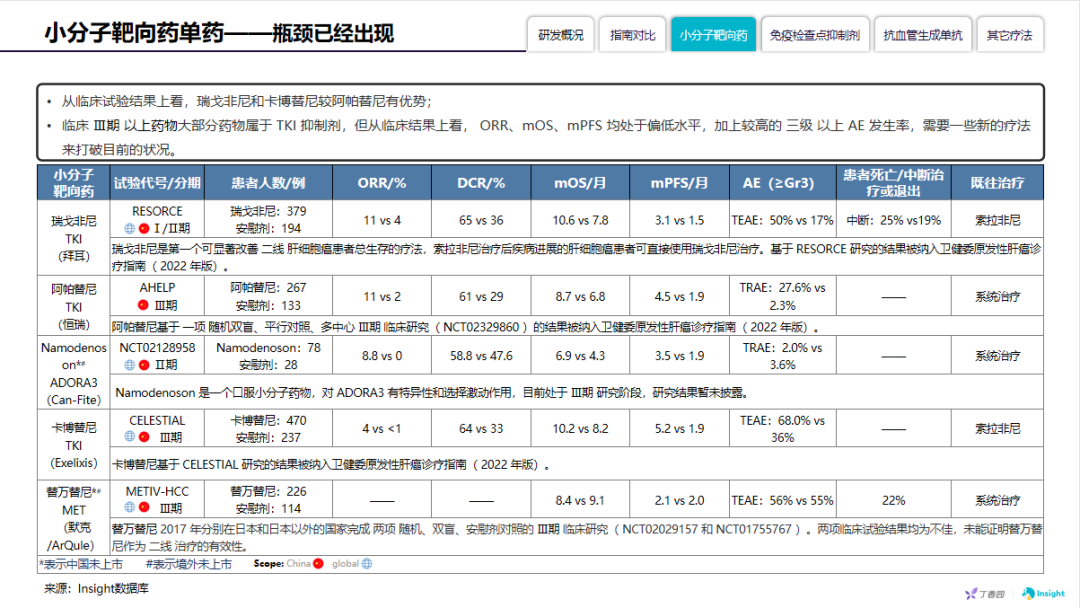This screenshot has height=608, width=1080.
Task: Click the 来源: Insight数据库 source note
Action: 96,589
